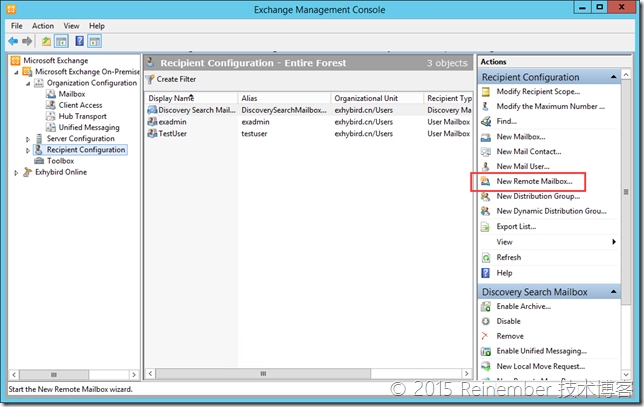Click the show/hide action pane toolbar icon

coord(94,41)
